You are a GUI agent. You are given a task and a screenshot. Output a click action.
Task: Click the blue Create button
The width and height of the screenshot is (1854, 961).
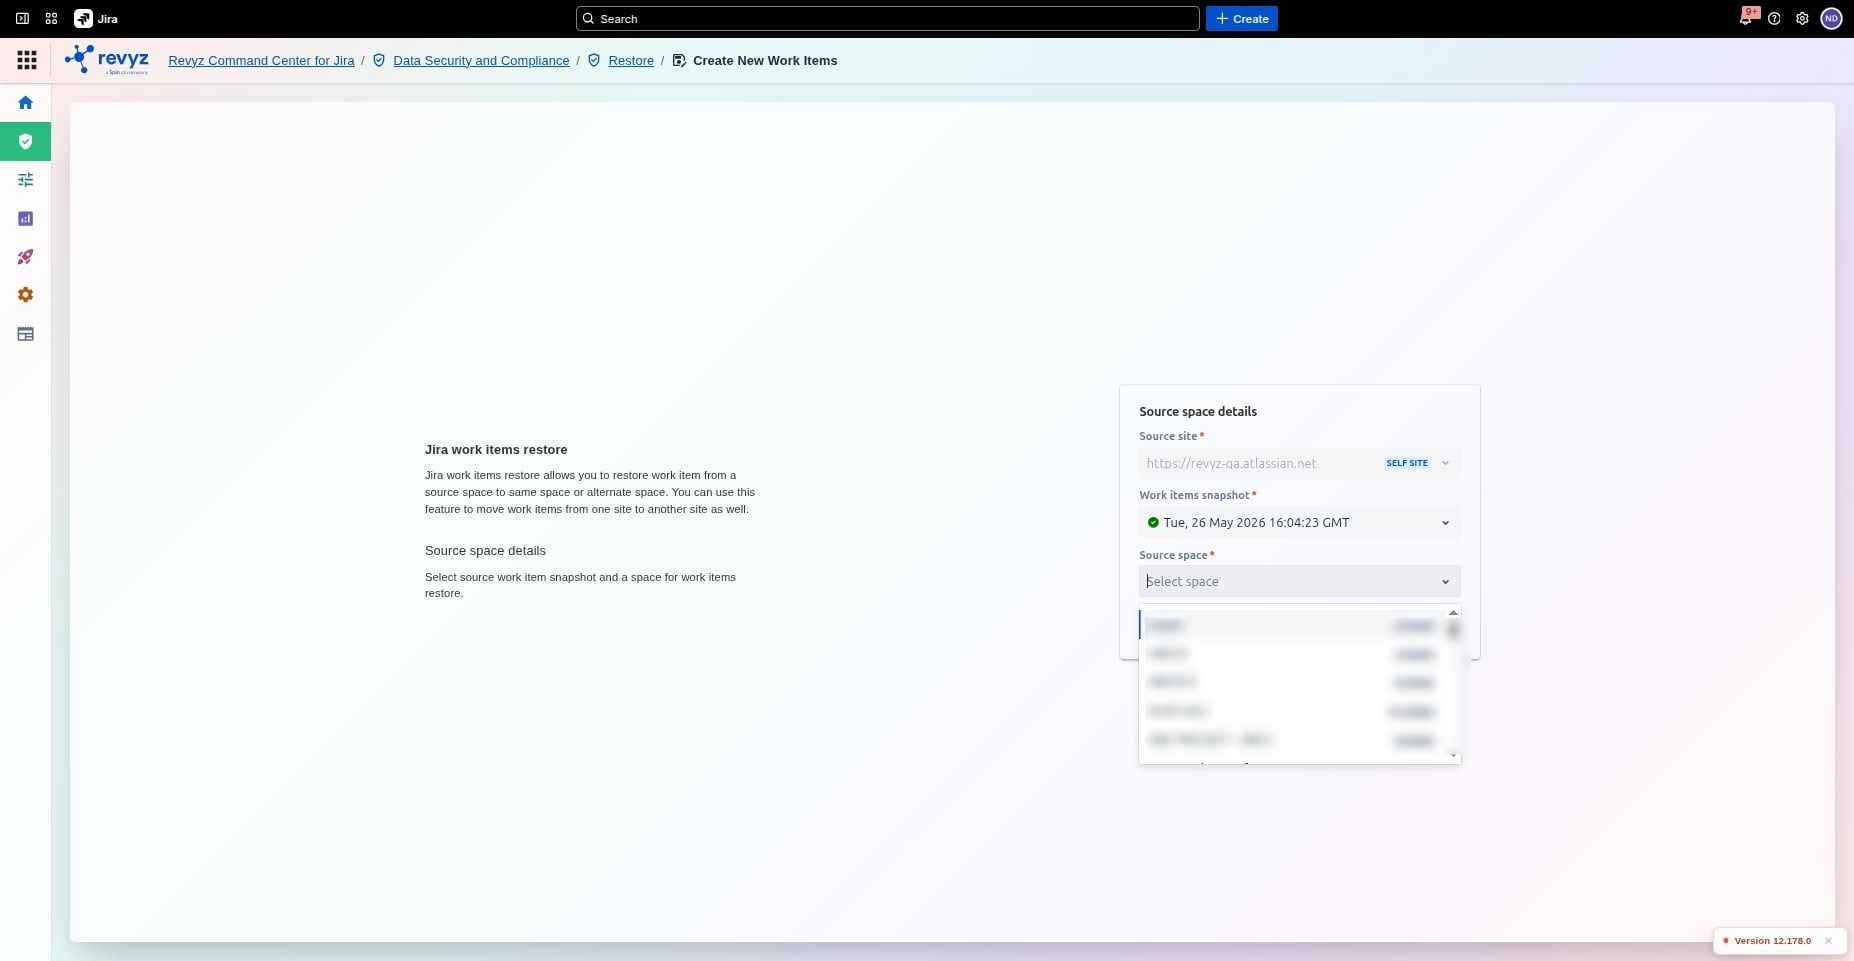coord(1242,19)
